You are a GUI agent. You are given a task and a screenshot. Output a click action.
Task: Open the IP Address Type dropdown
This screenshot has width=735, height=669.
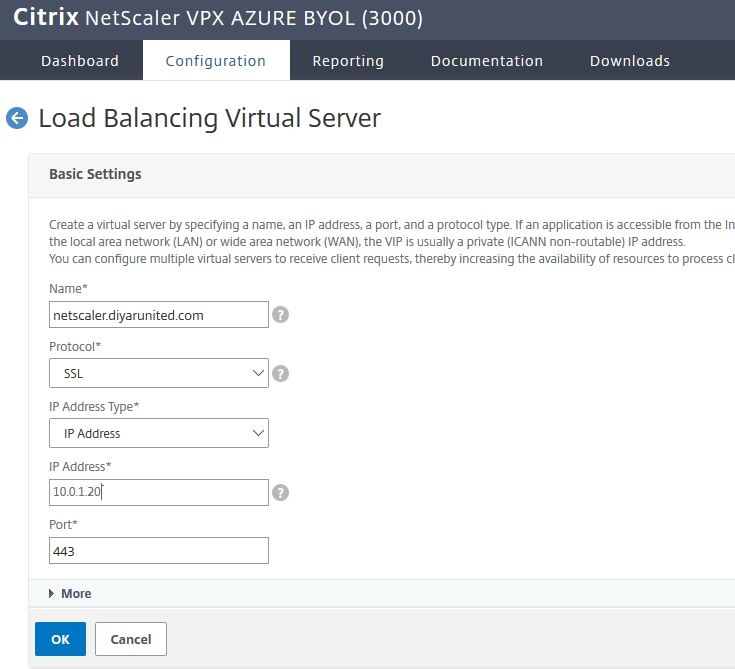pos(159,433)
